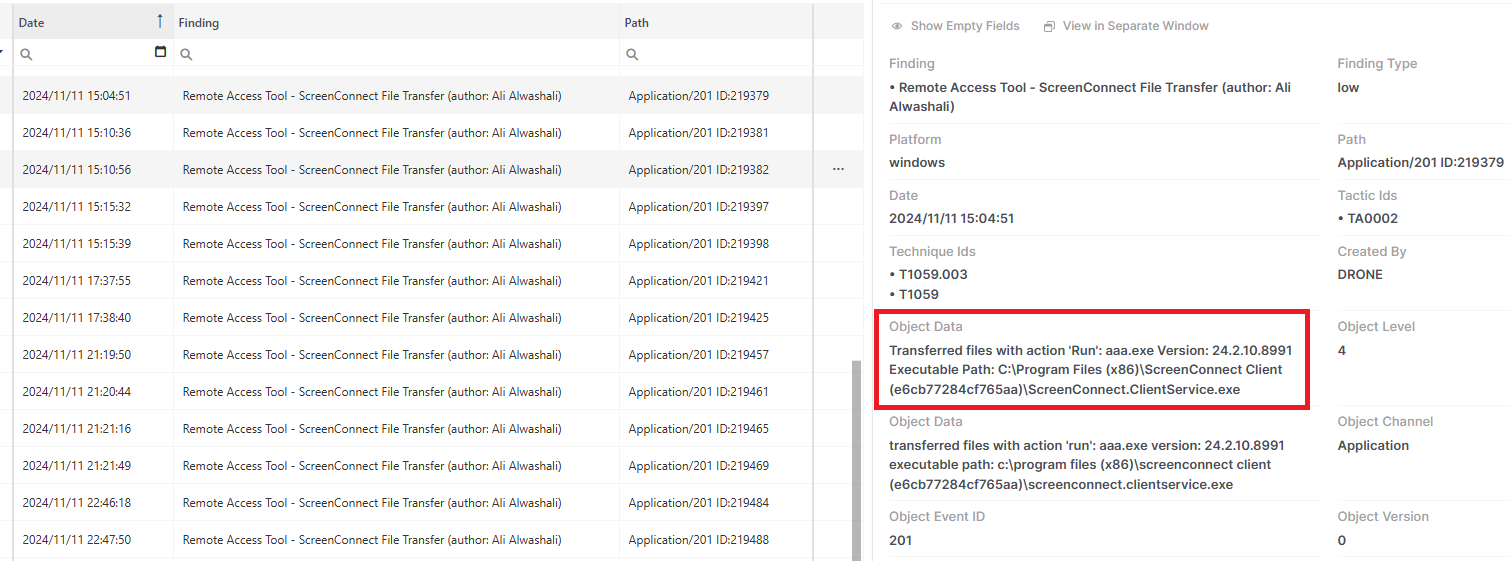Click Technique ID T1059.003 in details
The height and width of the screenshot is (561, 1511).
click(932, 274)
